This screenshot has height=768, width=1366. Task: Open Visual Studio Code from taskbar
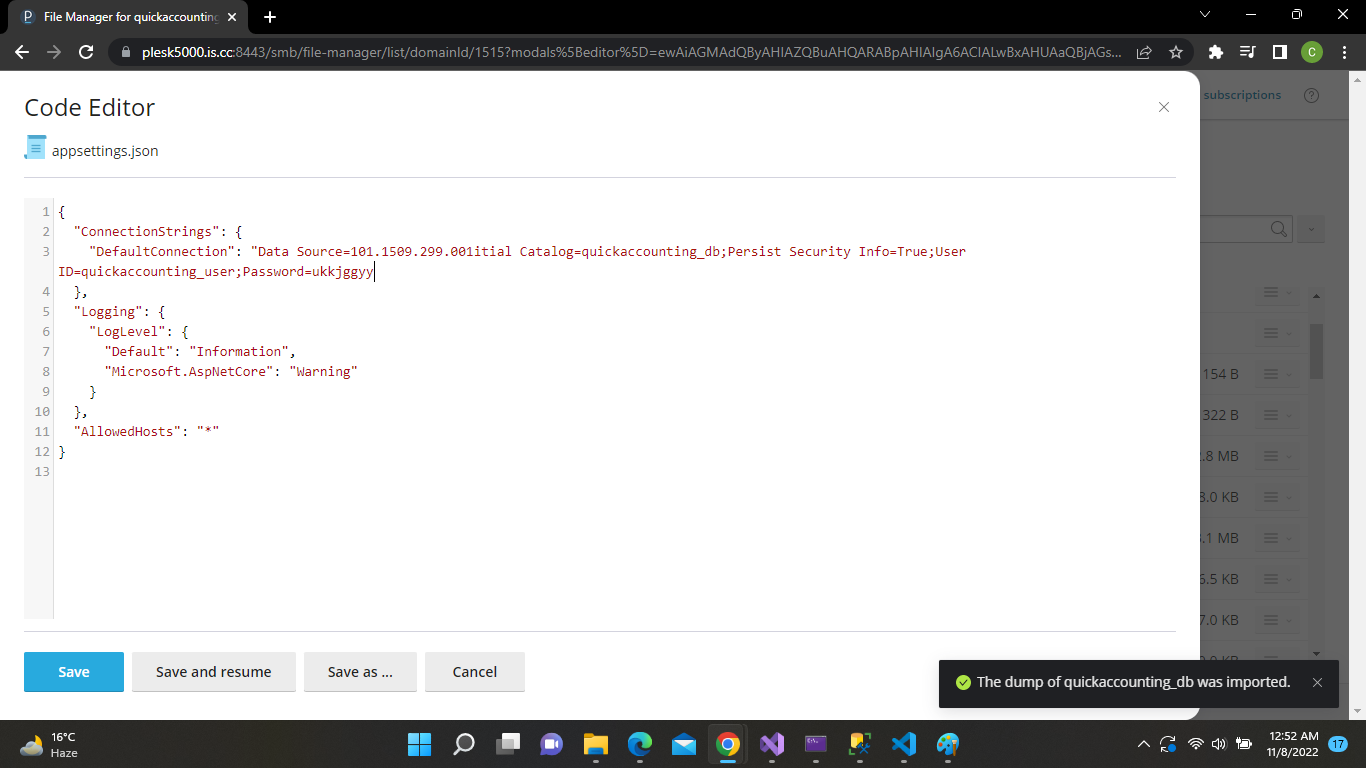(903, 744)
